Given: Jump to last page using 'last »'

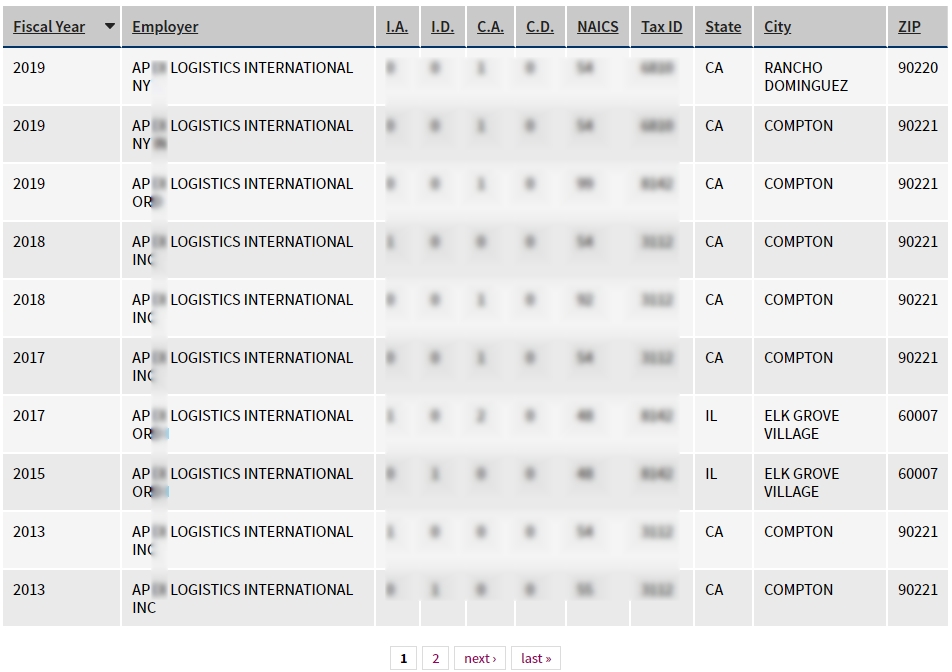Looking at the screenshot, I should point(536,658).
